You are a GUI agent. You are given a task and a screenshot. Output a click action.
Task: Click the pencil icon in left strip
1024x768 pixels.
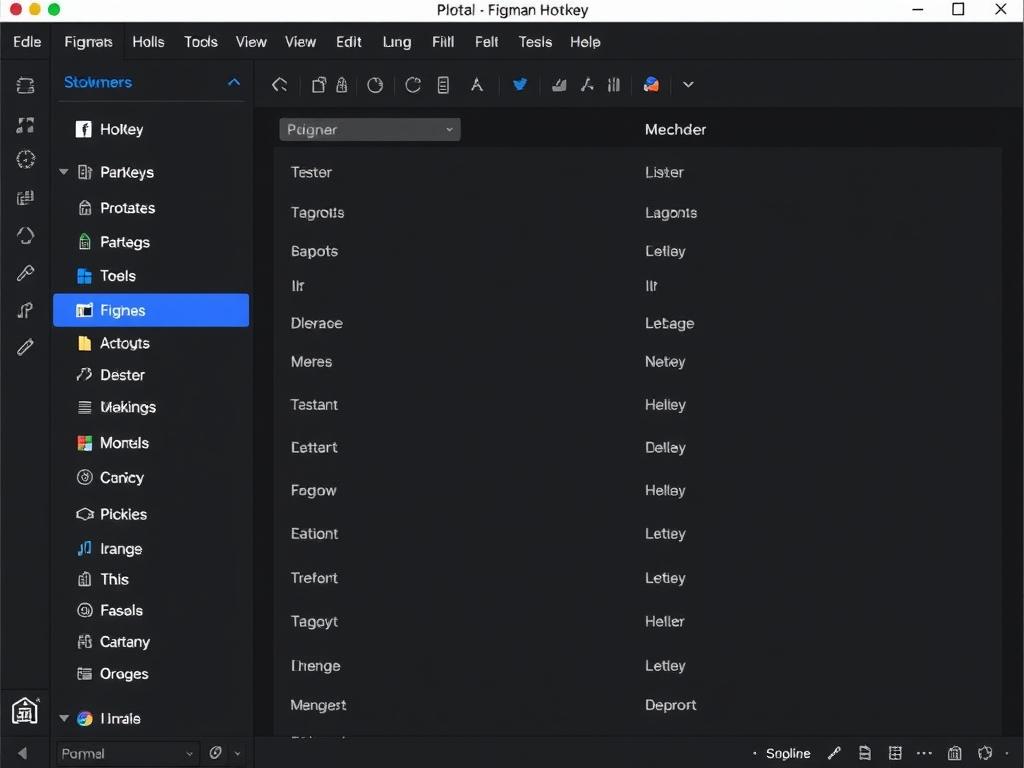tap(25, 347)
